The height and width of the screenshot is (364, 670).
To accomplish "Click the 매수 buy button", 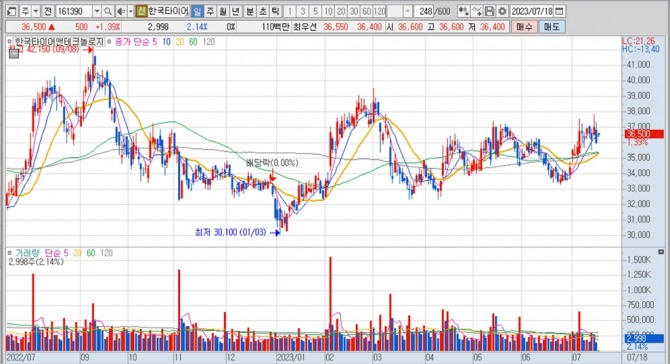I will point(524,27).
